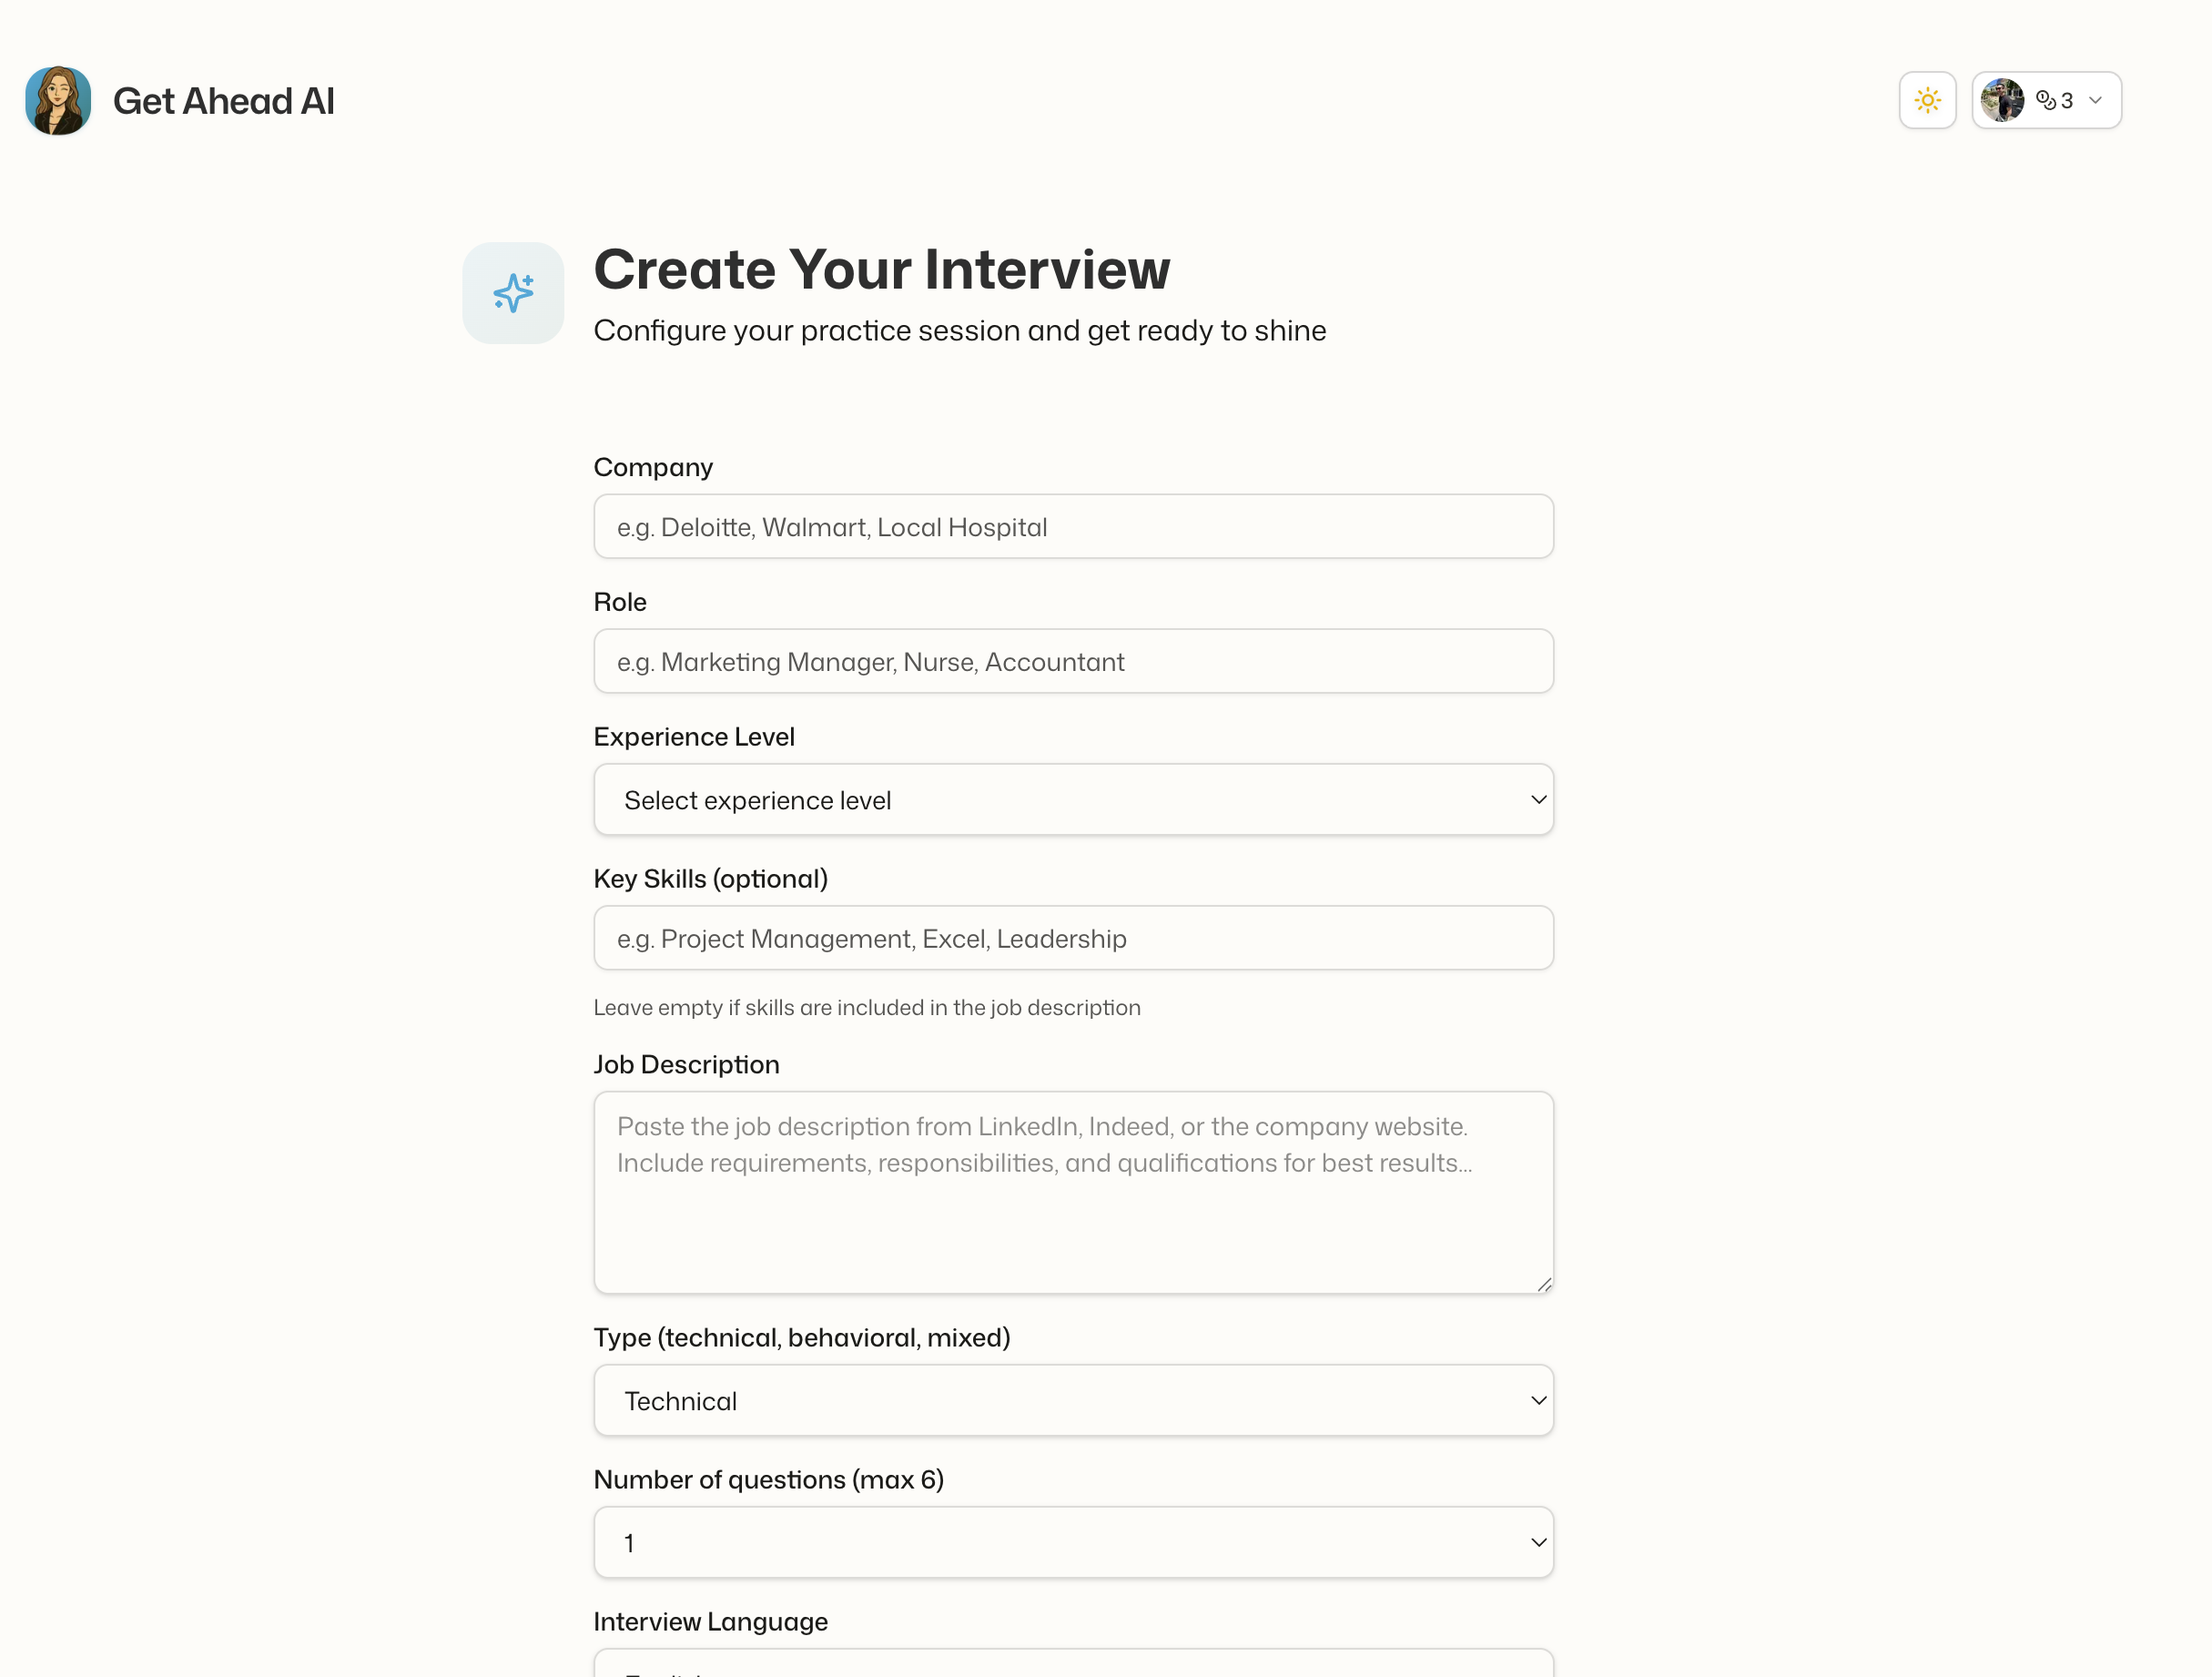Click the Company input field
Image resolution: width=2212 pixels, height=1677 pixels.
(1073, 526)
